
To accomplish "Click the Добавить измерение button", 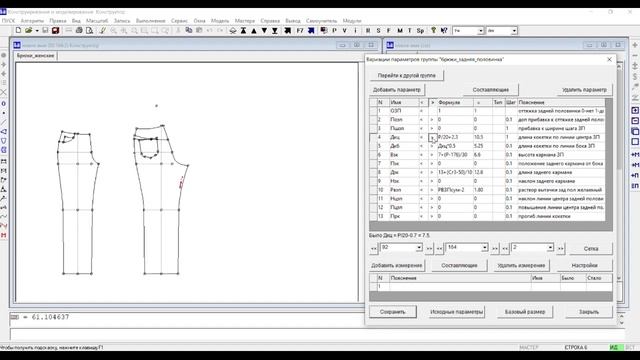I will [x=397, y=265].
